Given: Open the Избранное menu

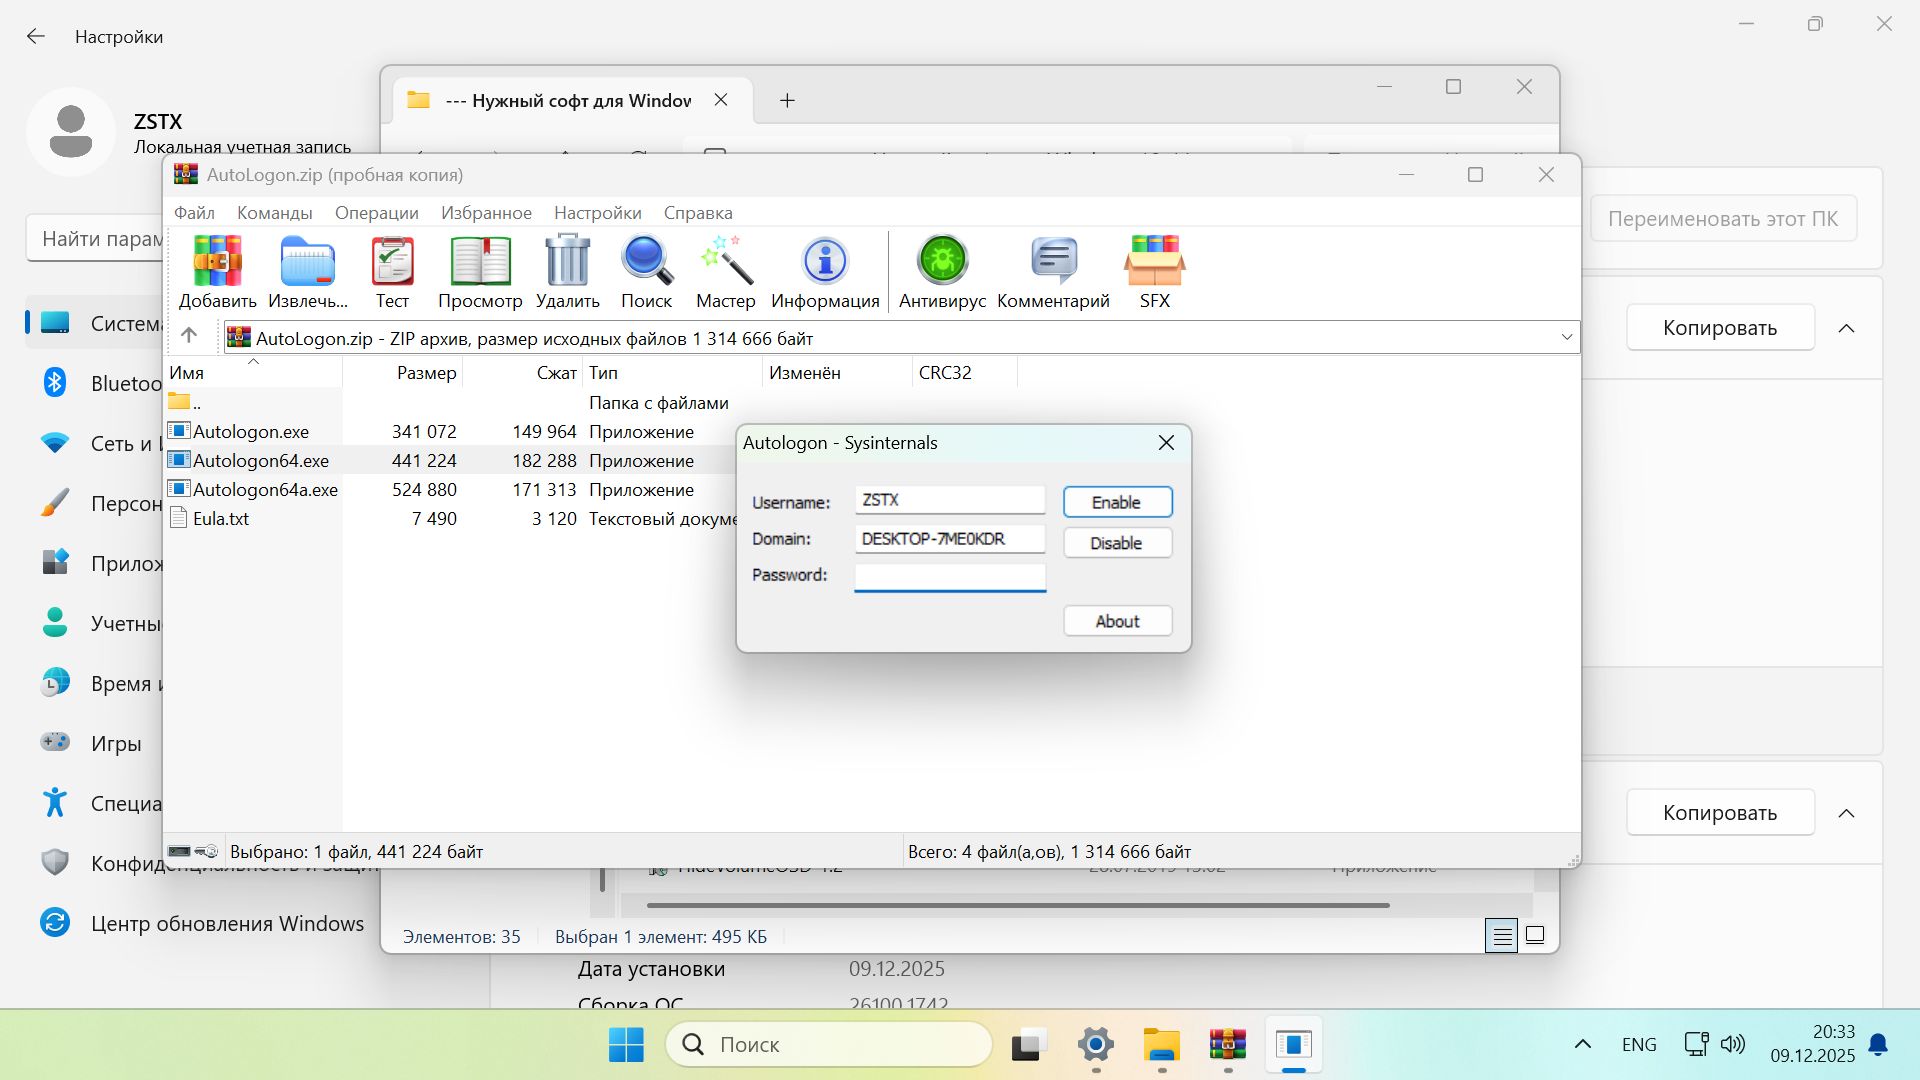Looking at the screenshot, I should point(486,213).
